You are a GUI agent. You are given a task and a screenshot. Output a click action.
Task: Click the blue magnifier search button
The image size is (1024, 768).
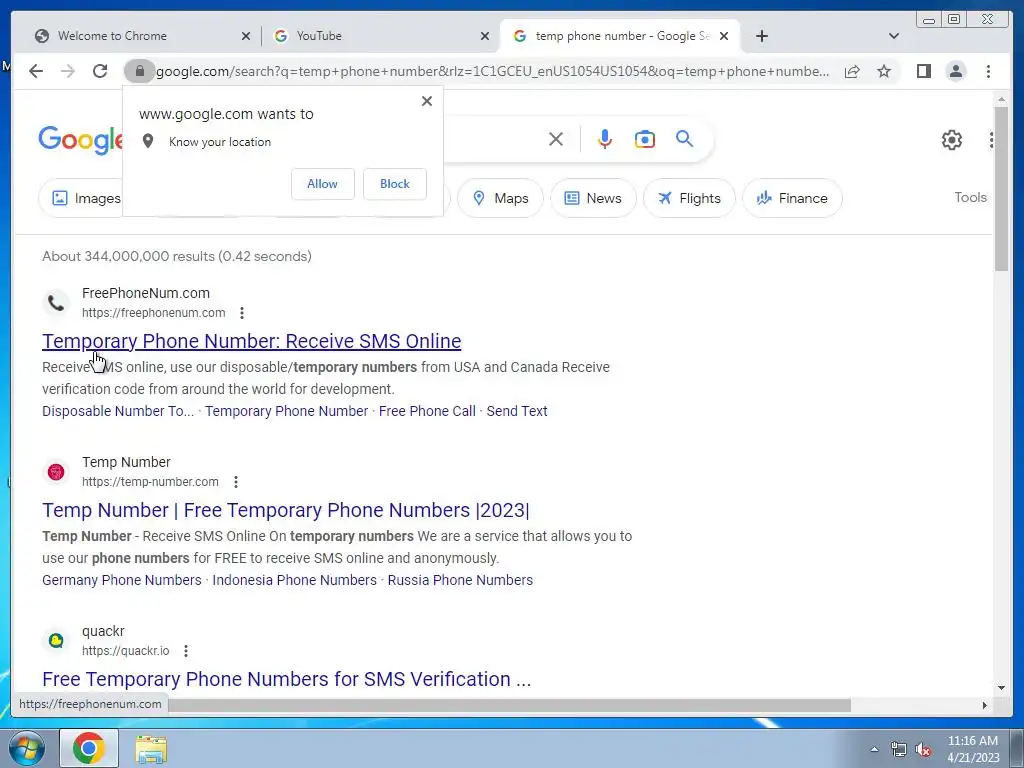point(684,139)
